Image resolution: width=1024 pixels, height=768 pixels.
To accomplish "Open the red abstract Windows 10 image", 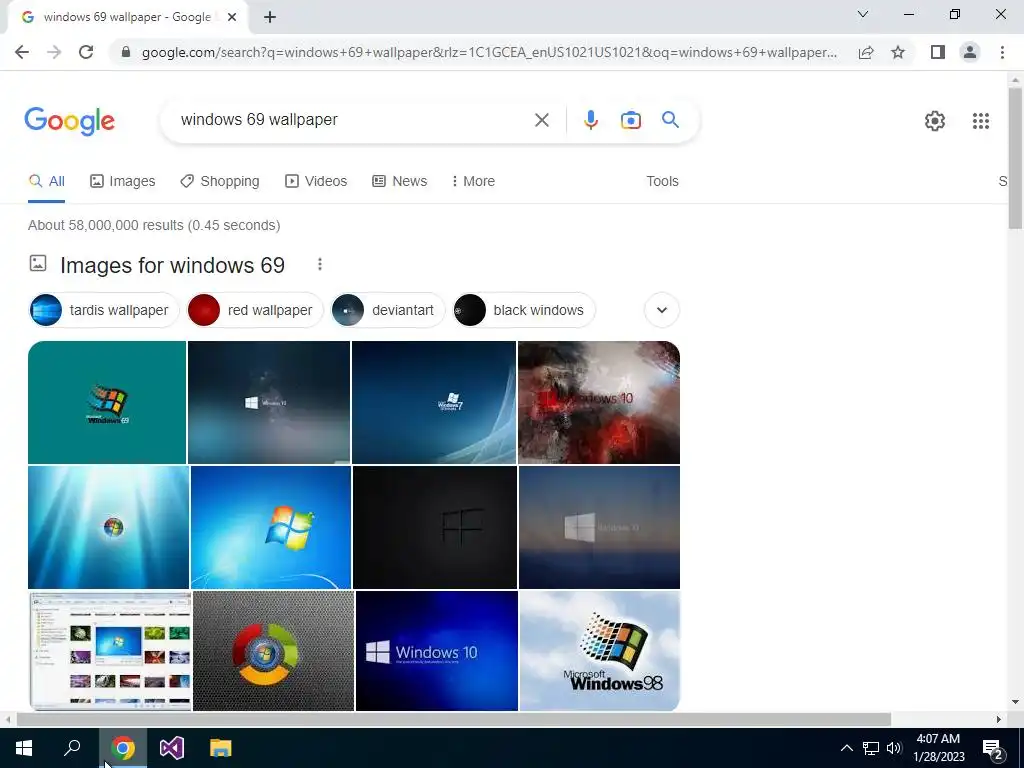I will (x=599, y=402).
